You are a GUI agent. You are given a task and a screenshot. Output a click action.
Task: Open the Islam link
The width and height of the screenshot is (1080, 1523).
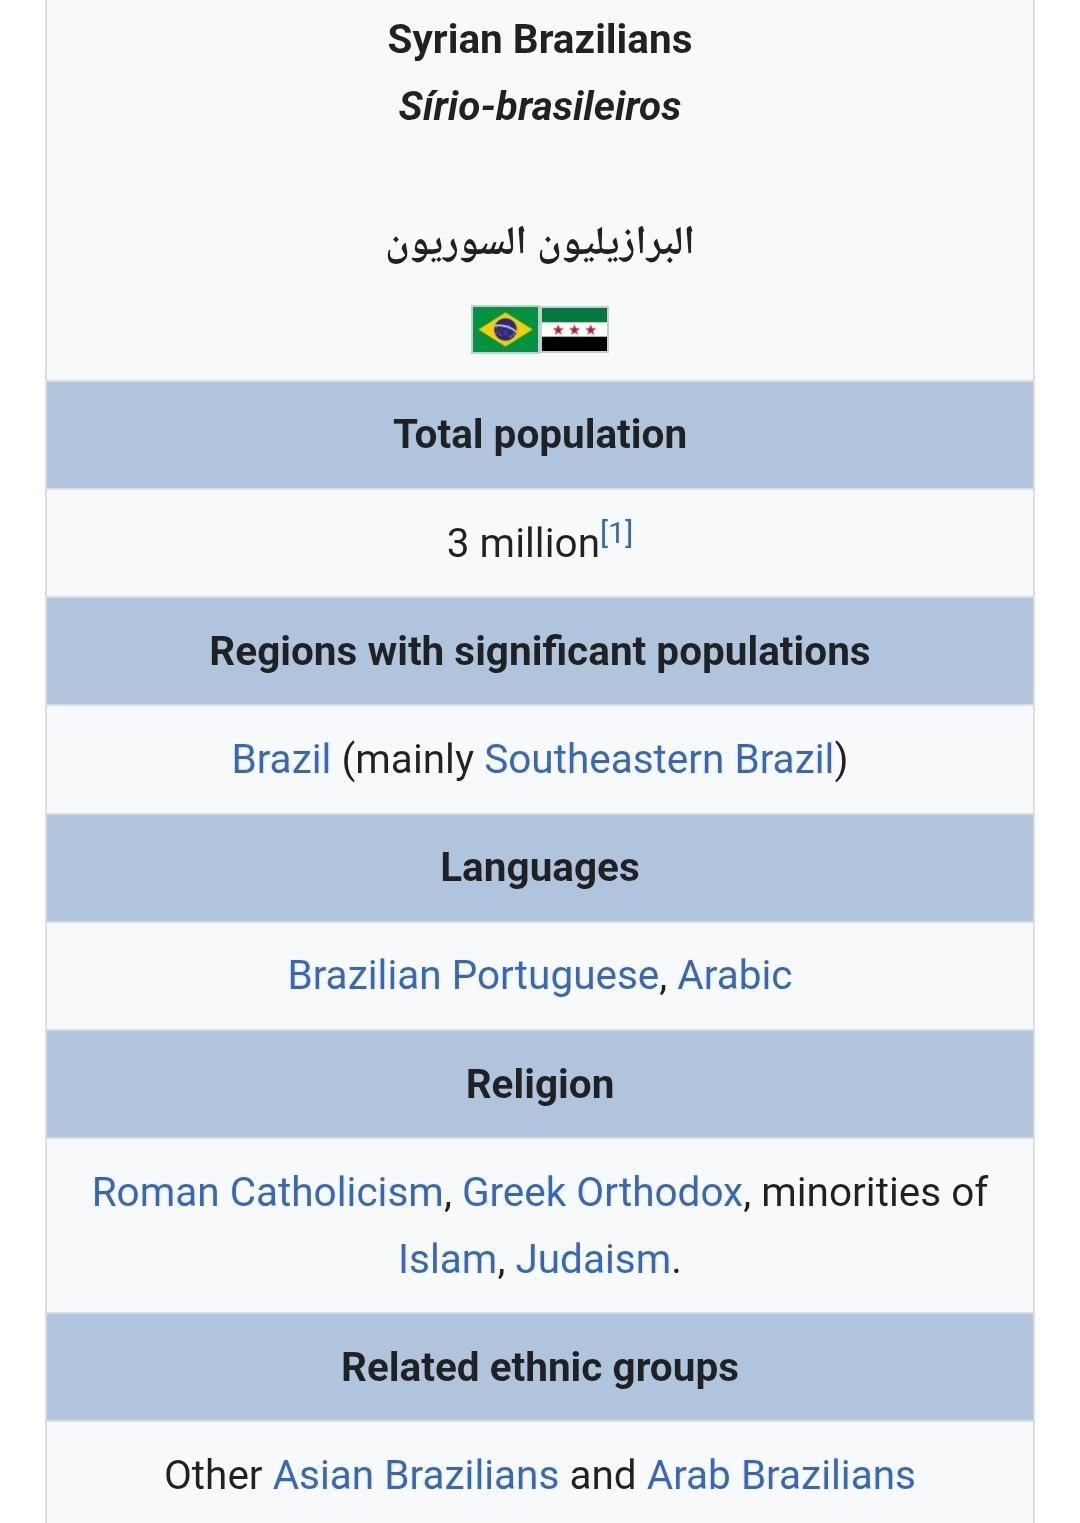point(447,1259)
